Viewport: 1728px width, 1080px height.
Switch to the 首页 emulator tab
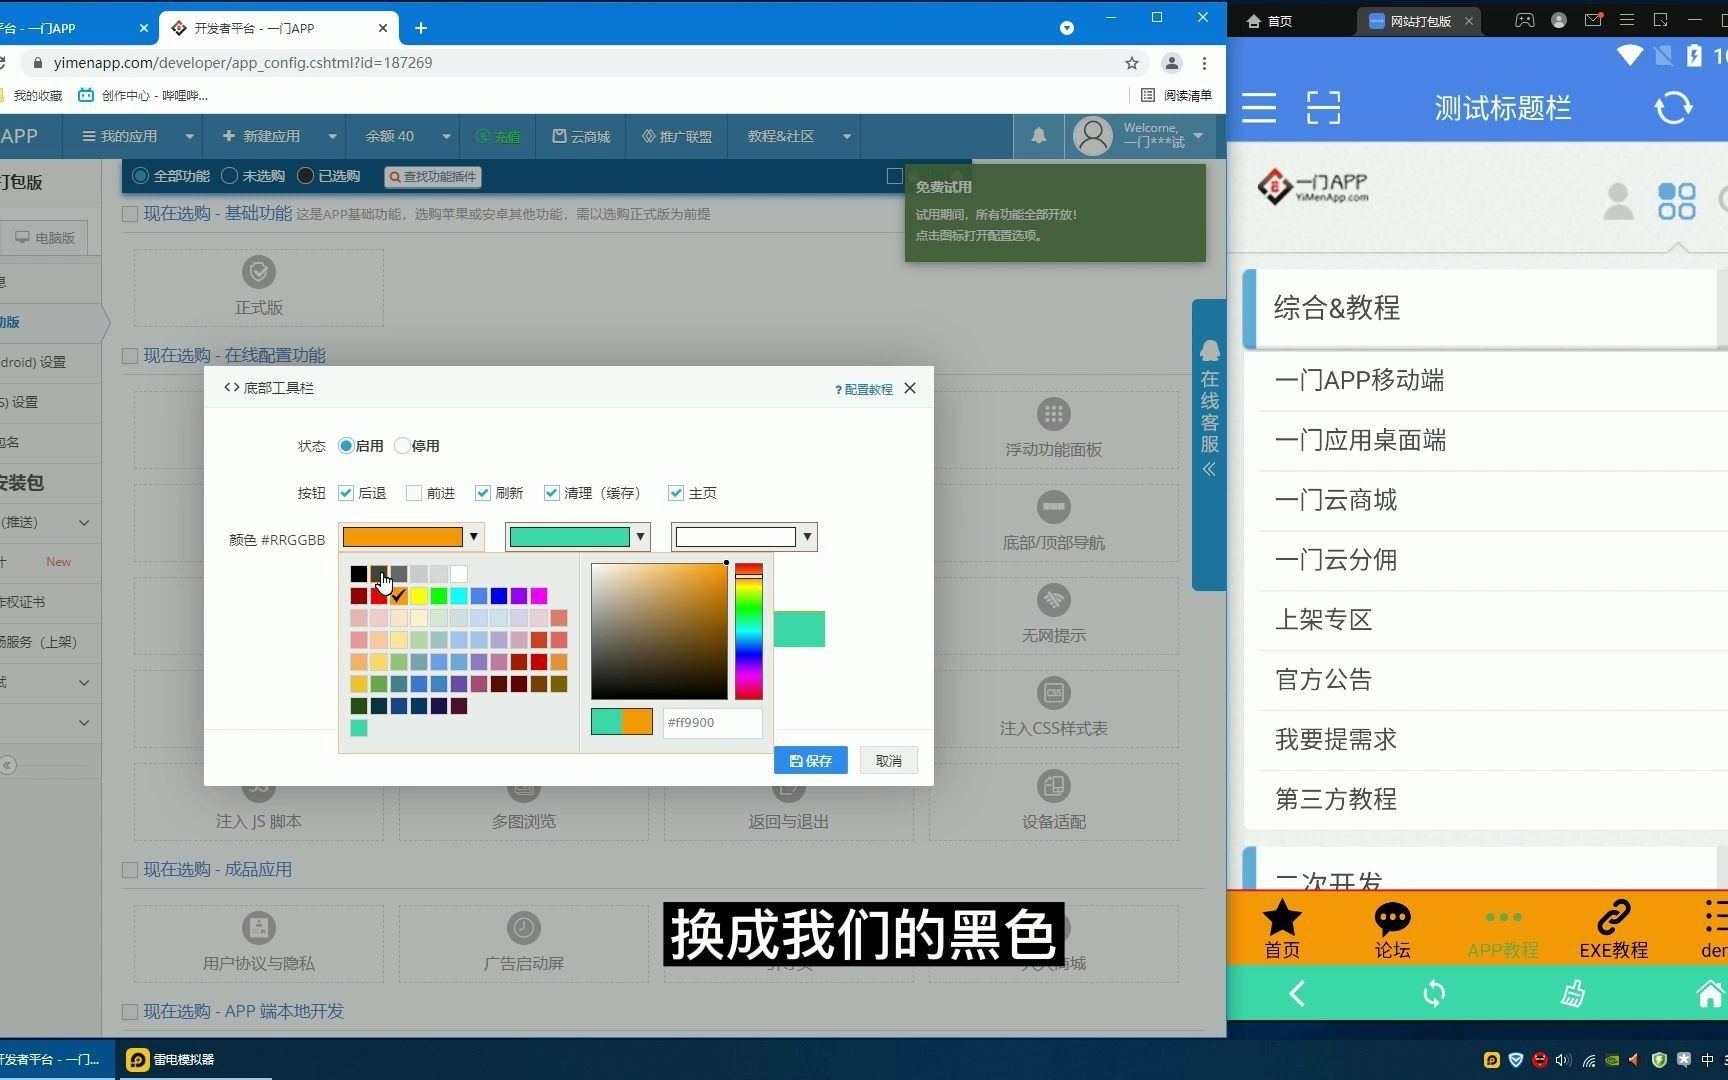click(1270, 20)
